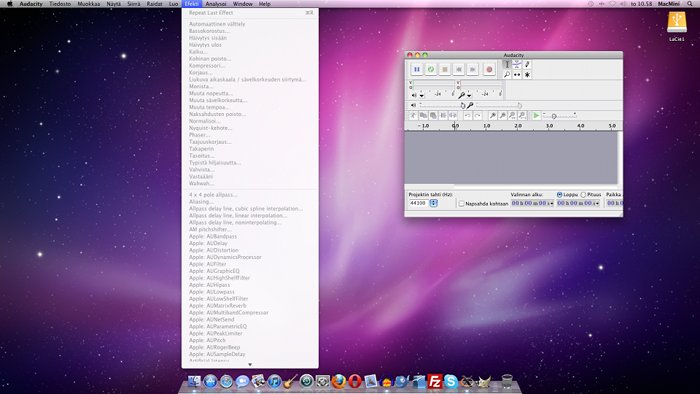
Task: Open the Tiedosto menu
Action: coord(60,4)
